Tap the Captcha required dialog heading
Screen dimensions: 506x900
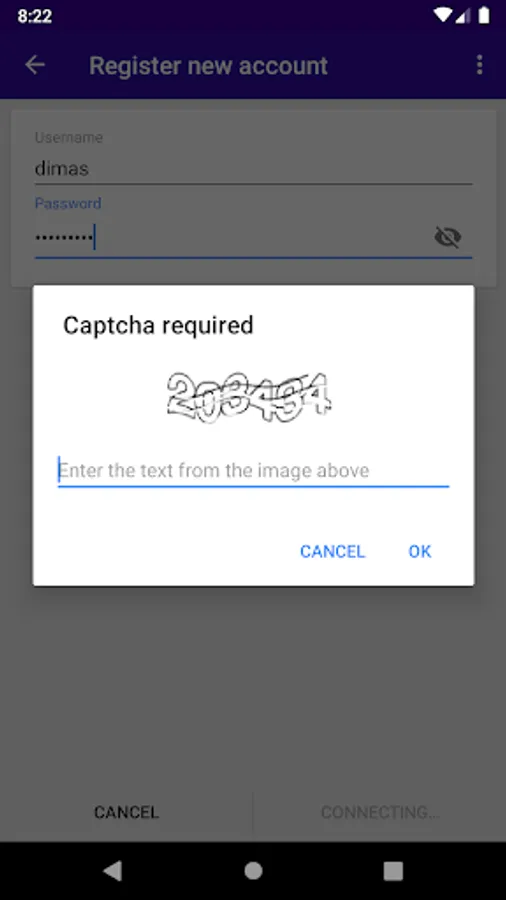click(158, 325)
